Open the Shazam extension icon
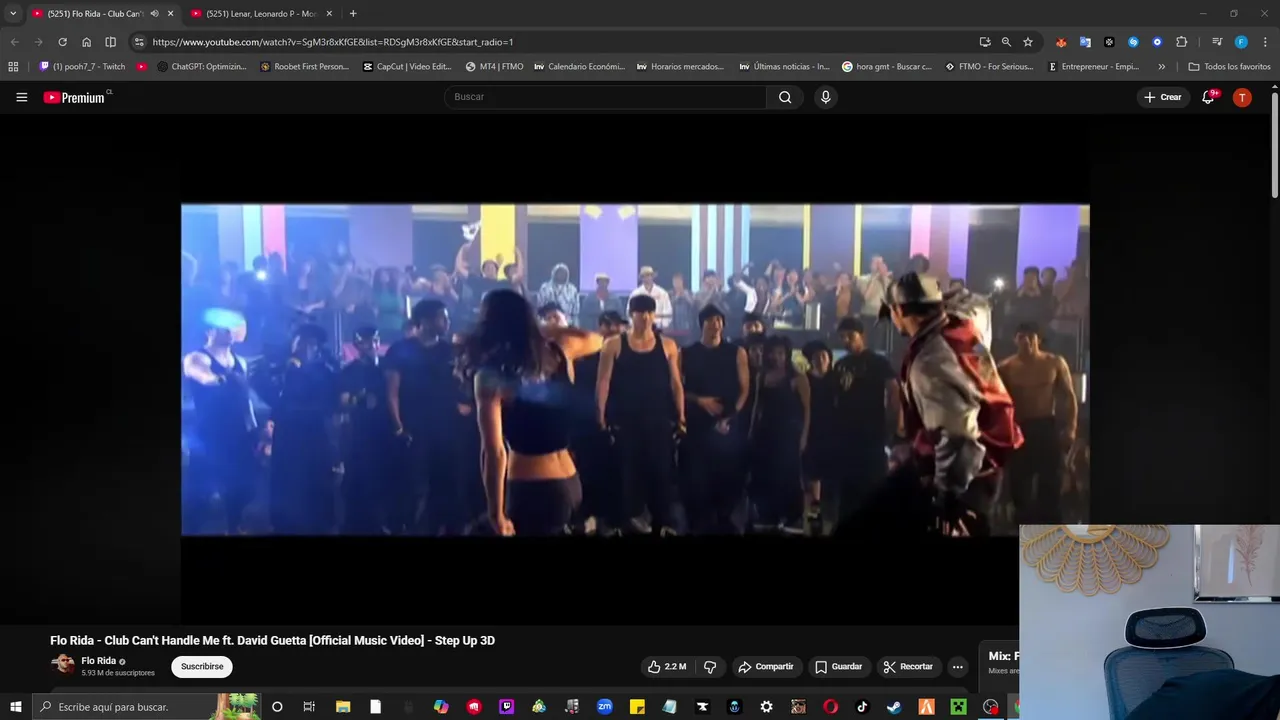The image size is (1280, 720). pyautogui.click(x=1133, y=42)
